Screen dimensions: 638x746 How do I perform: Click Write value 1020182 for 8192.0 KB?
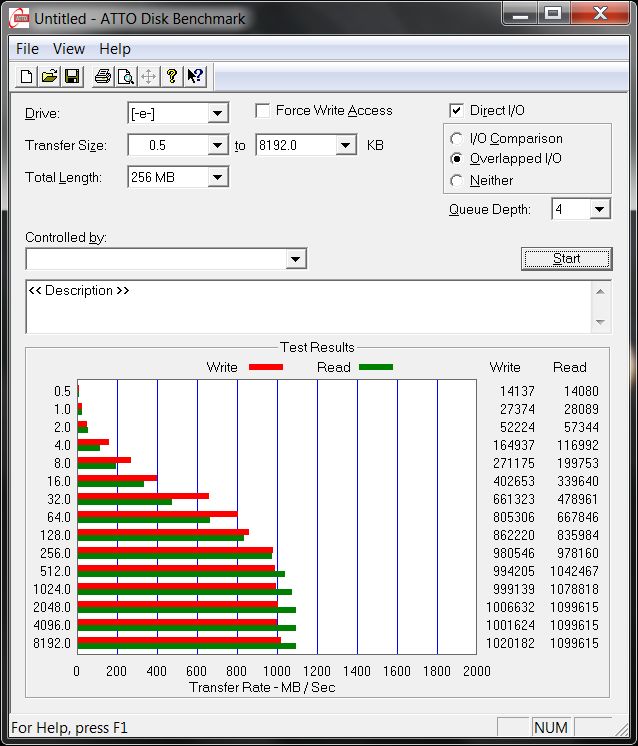[x=510, y=643]
